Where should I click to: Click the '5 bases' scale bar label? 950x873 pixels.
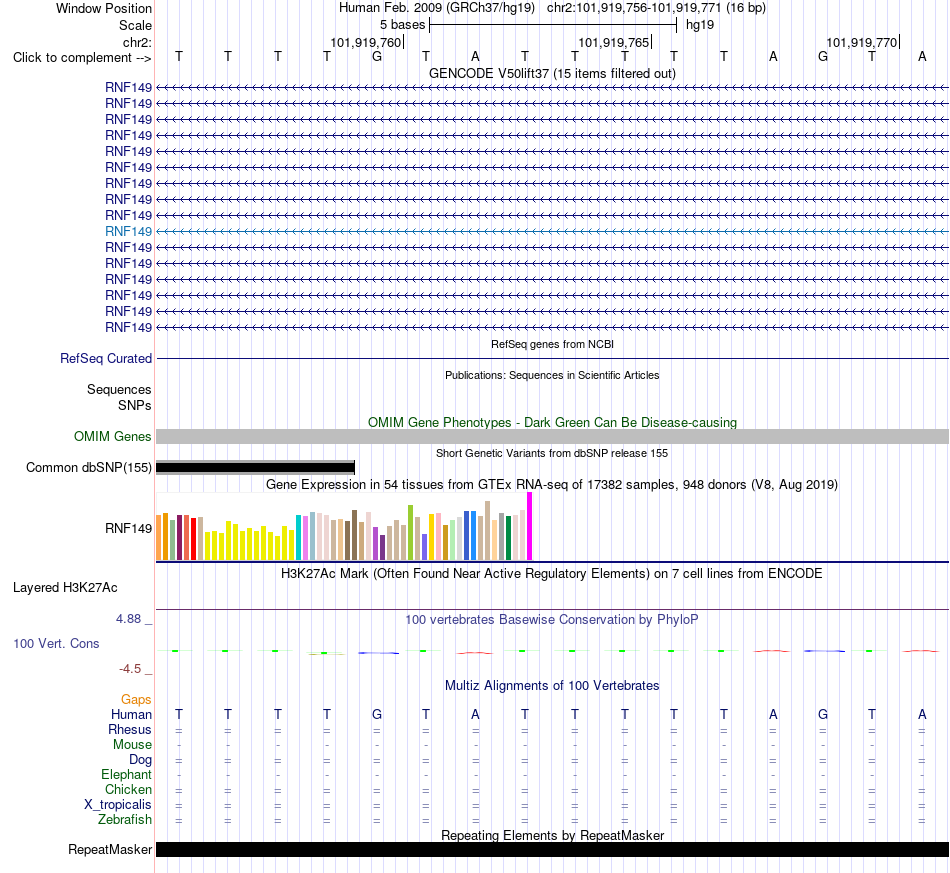[402, 25]
